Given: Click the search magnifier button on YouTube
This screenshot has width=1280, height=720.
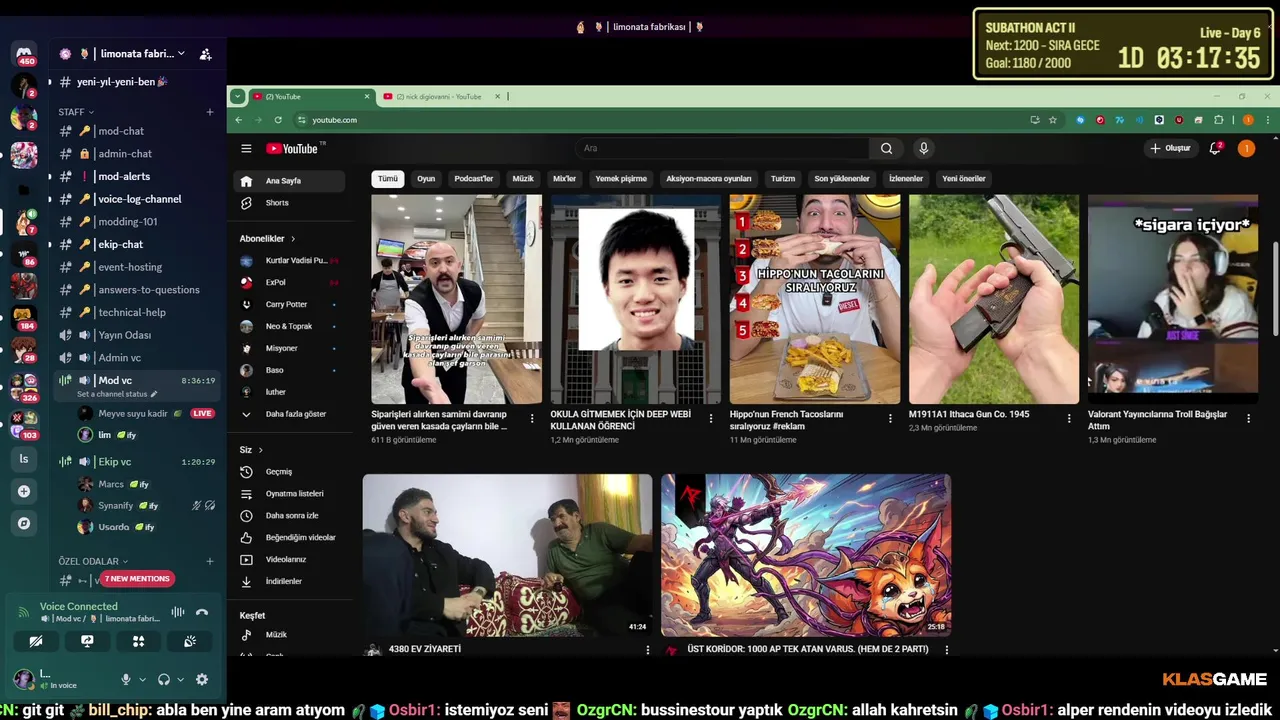Looking at the screenshot, I should point(886,148).
